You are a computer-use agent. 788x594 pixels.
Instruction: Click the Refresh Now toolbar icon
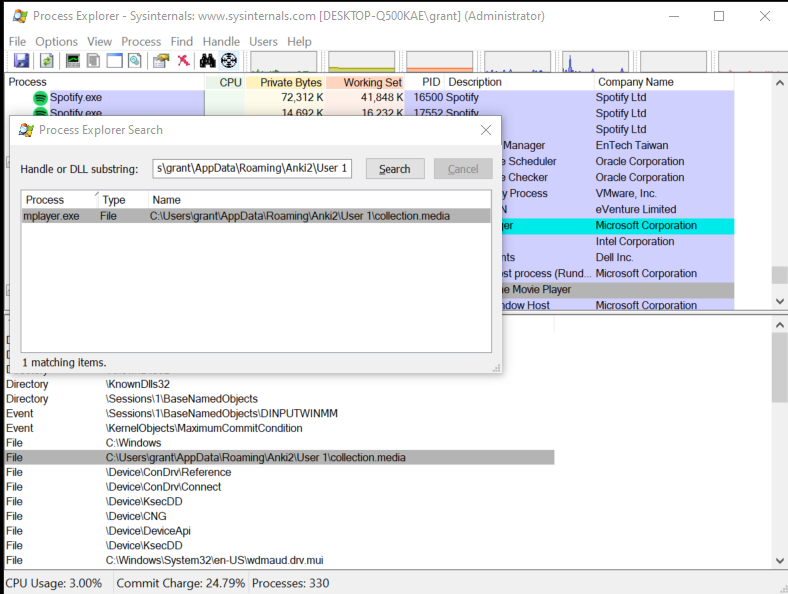click(47, 61)
